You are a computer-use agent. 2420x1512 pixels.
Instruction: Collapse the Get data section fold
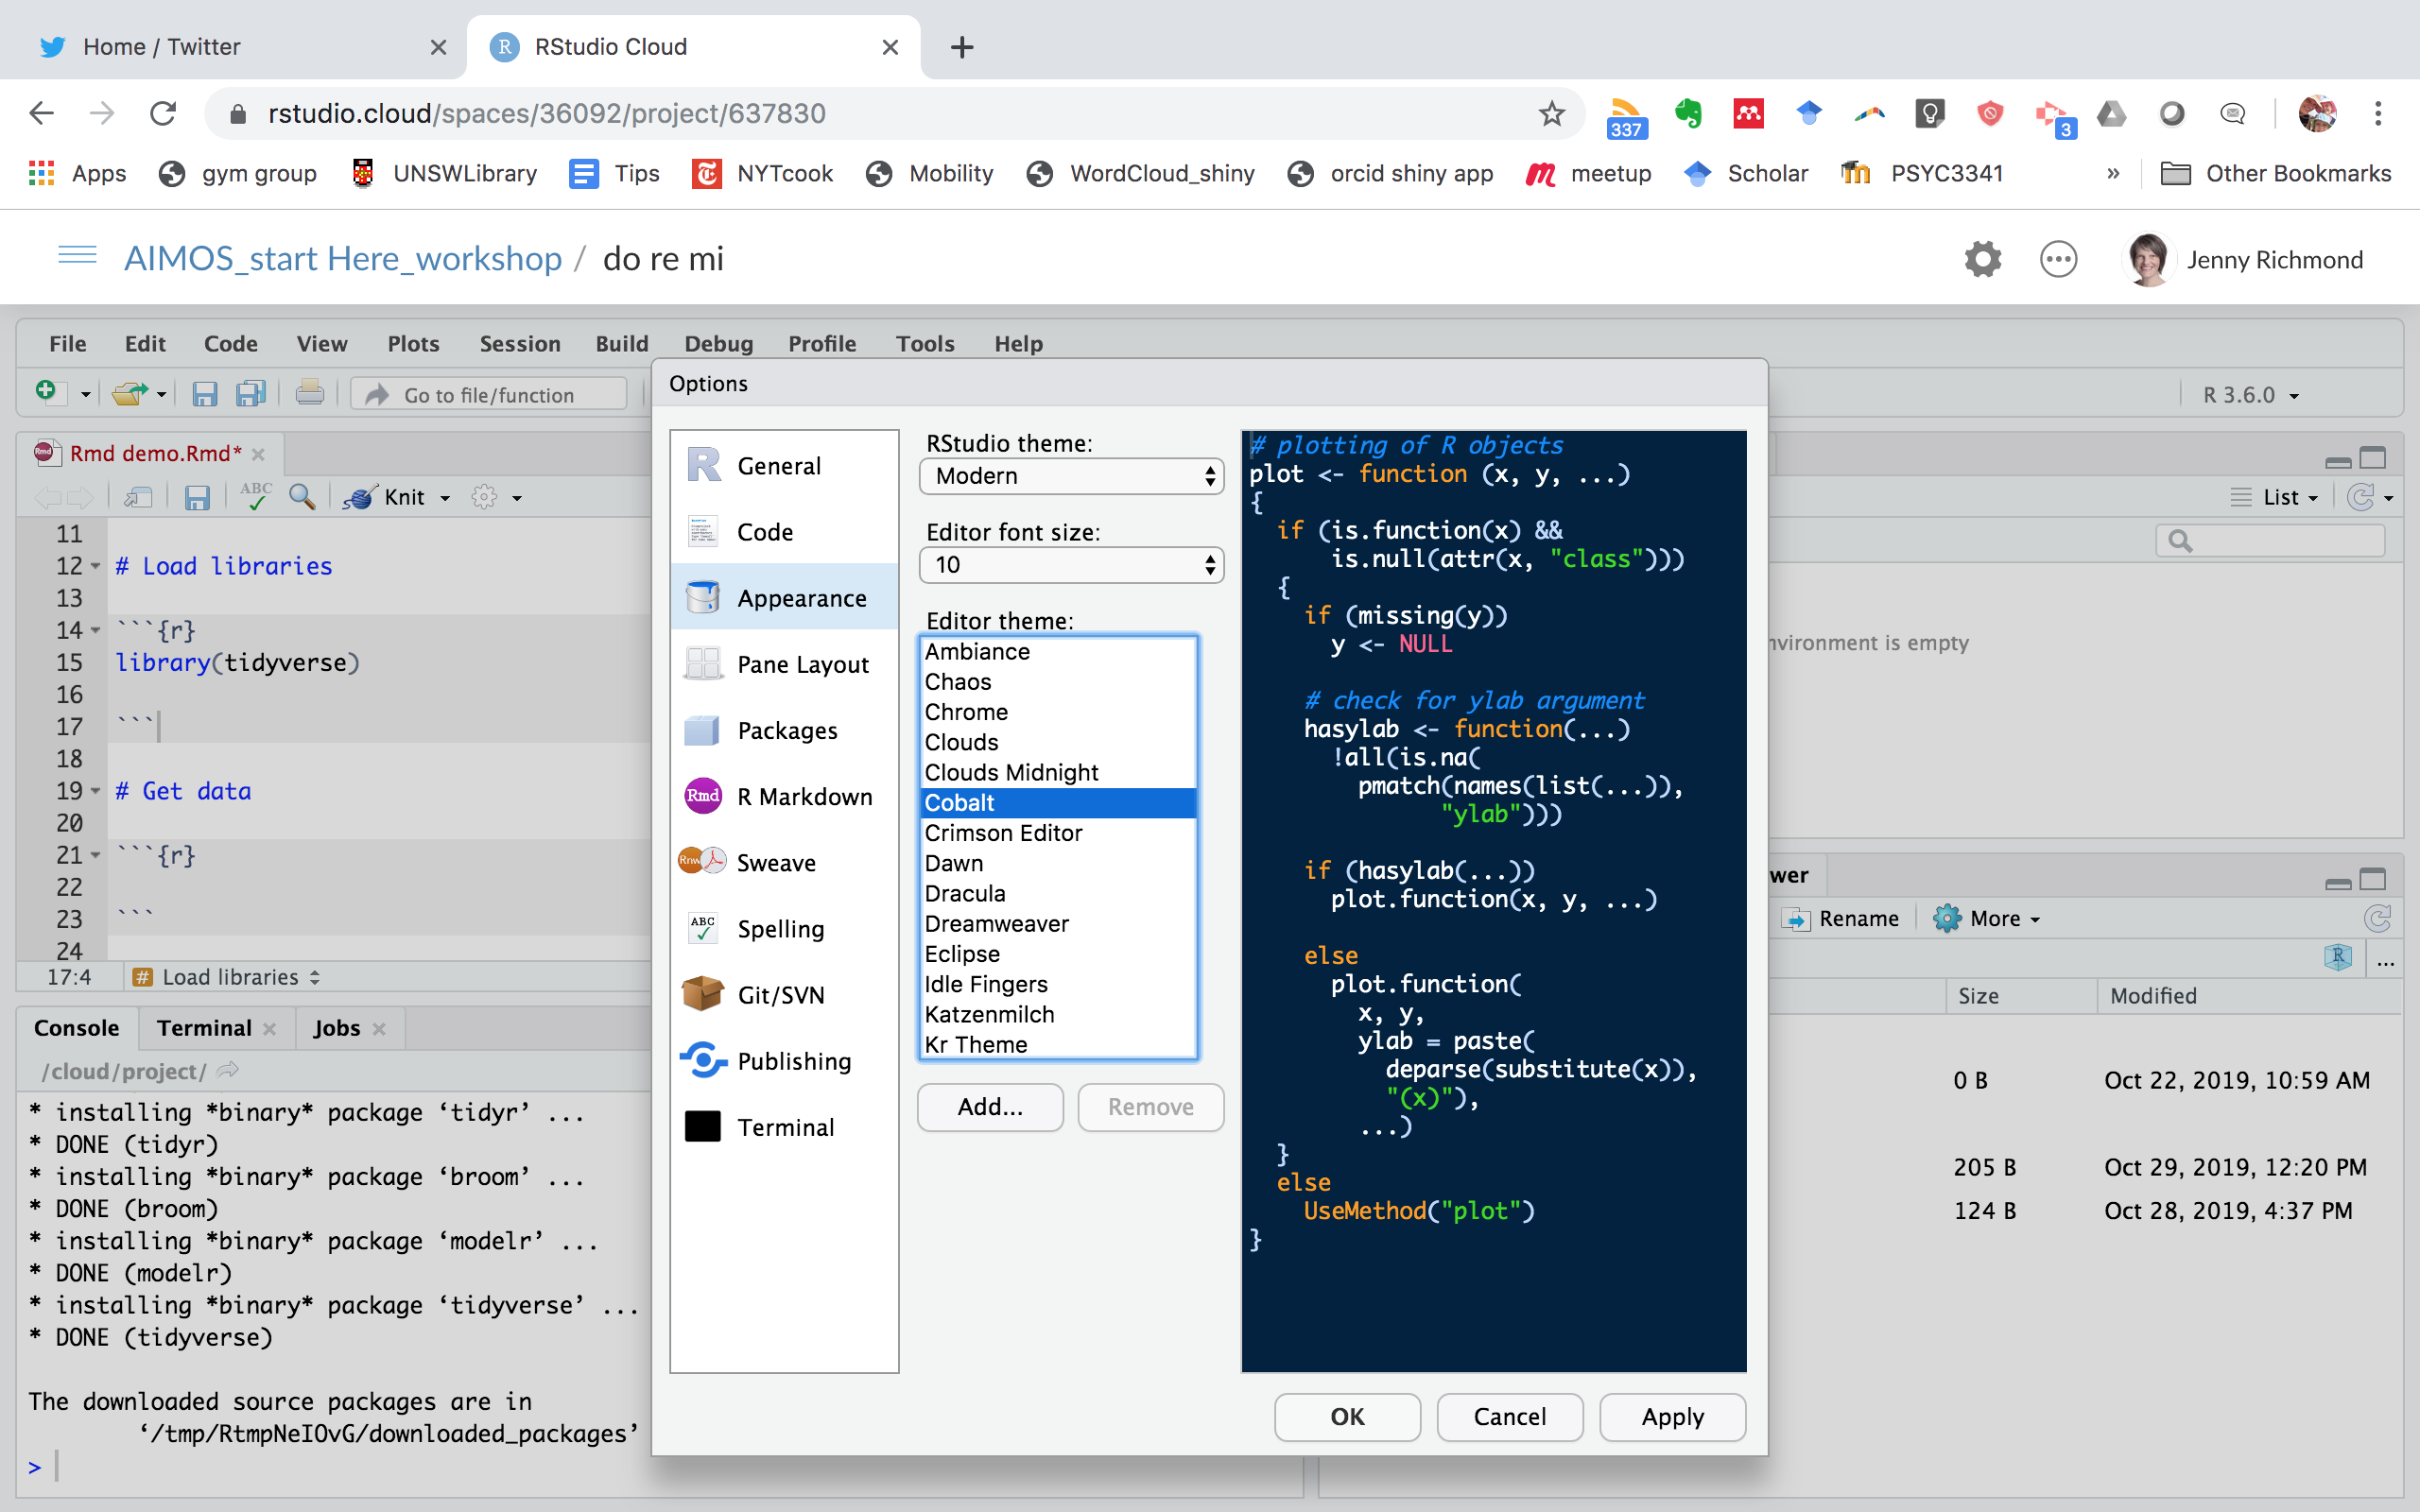(x=96, y=791)
